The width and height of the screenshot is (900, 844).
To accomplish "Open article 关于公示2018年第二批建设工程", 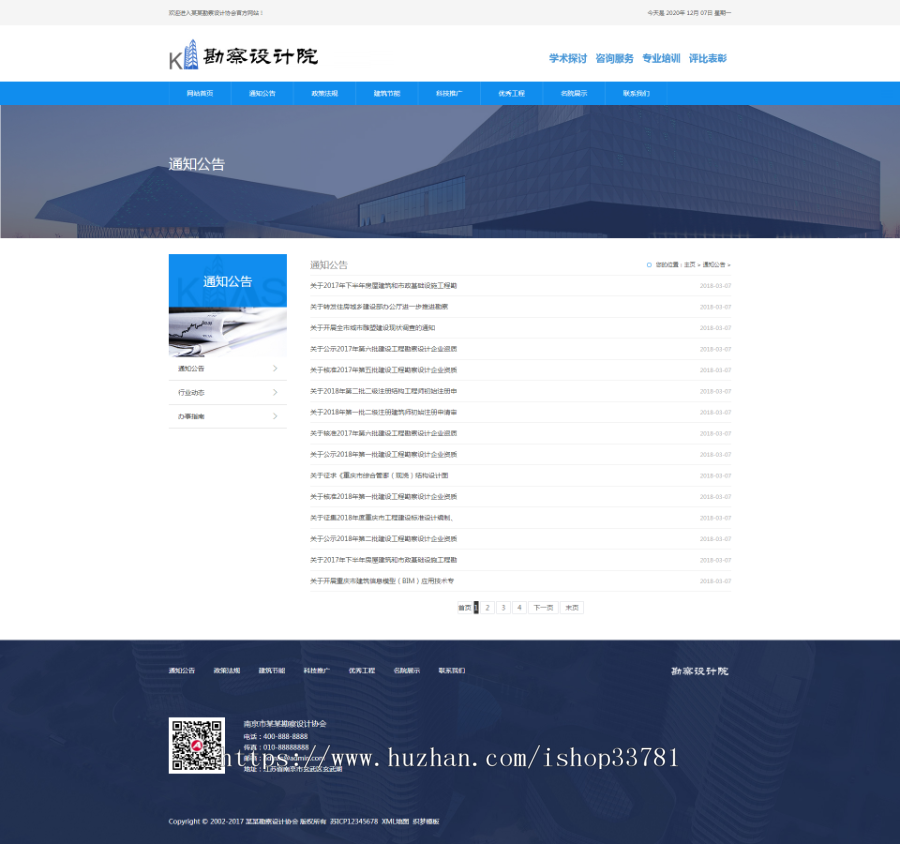I will [383, 539].
